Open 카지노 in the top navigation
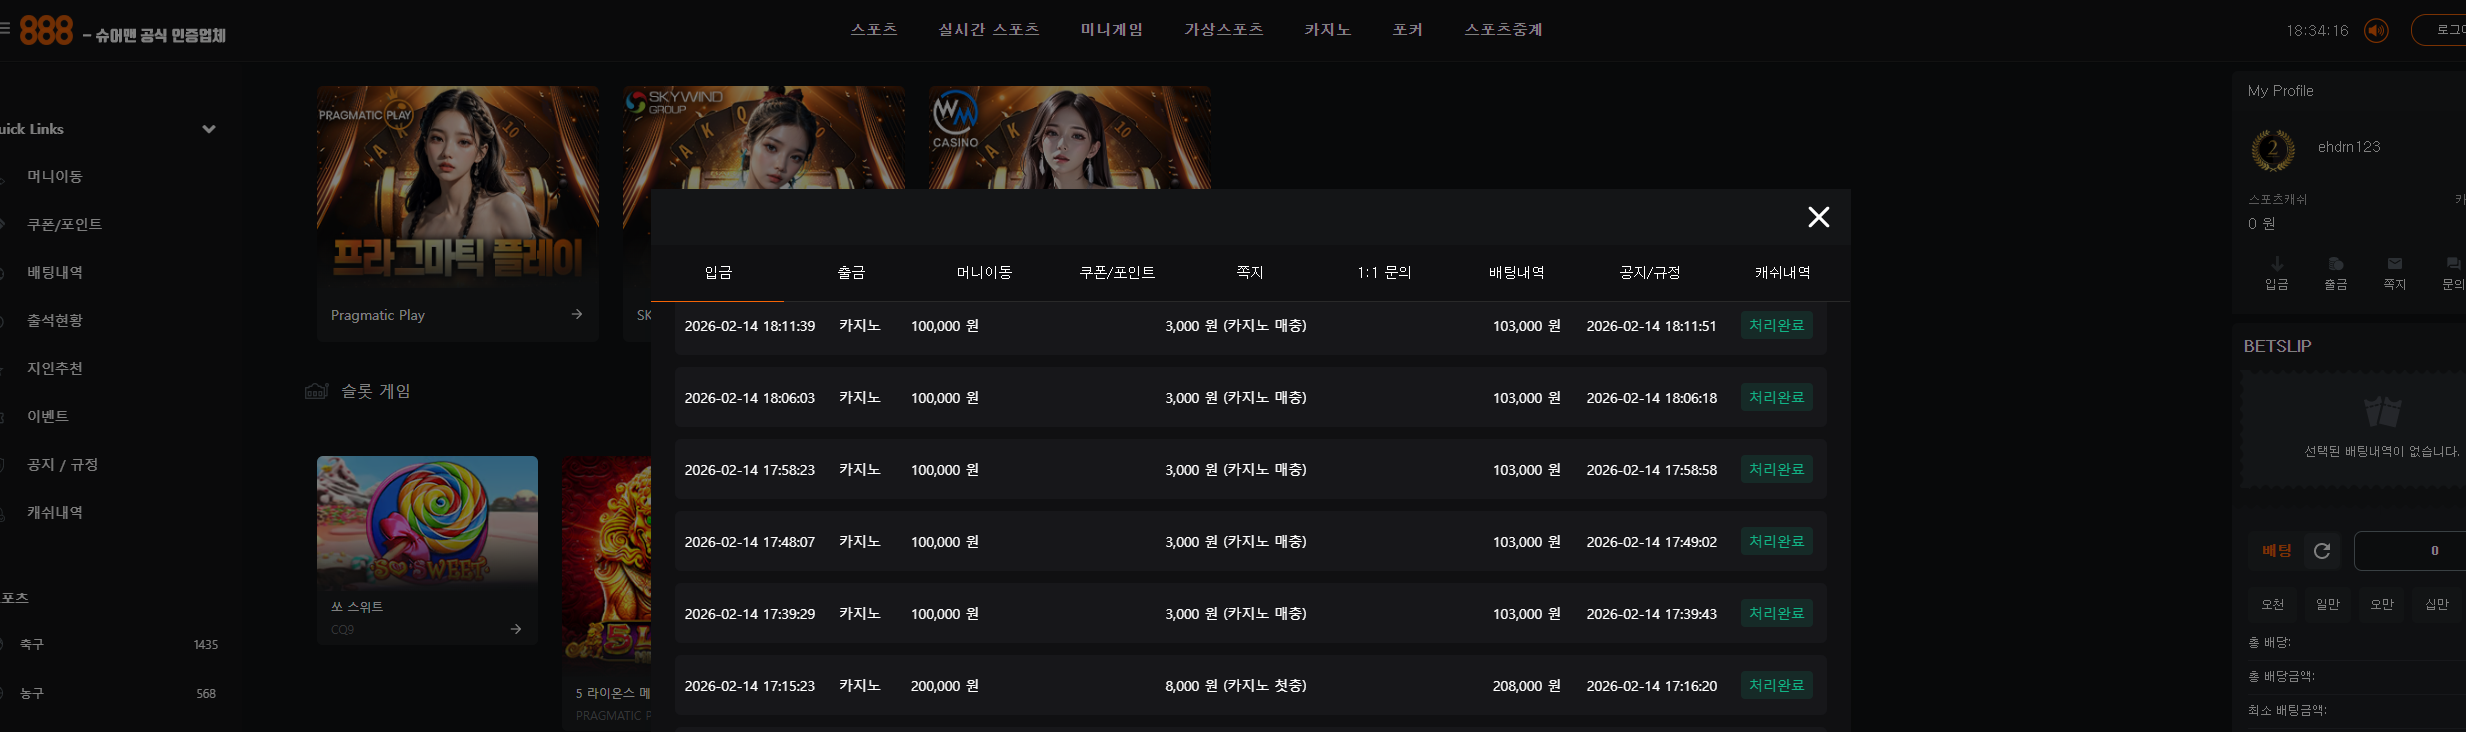This screenshot has width=2466, height=732. tap(1327, 30)
